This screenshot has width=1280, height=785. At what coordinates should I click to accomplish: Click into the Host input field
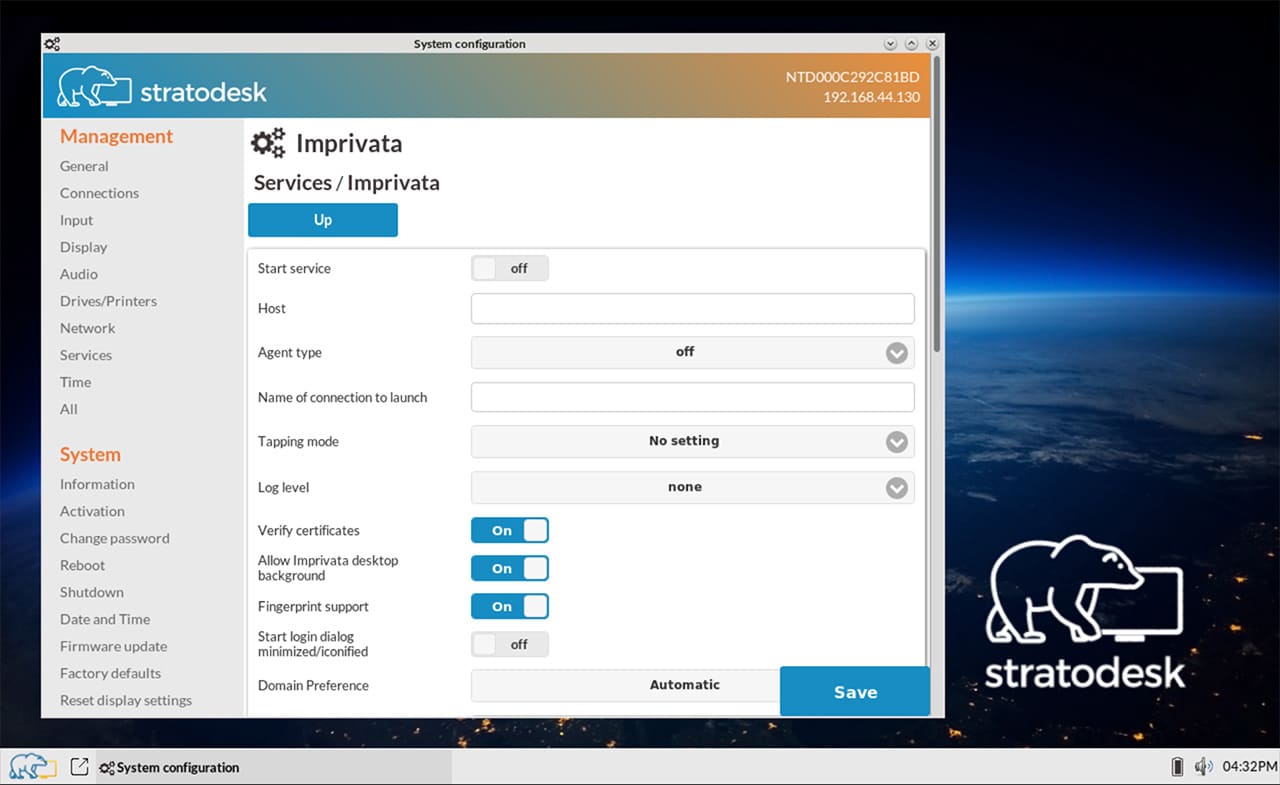point(692,308)
